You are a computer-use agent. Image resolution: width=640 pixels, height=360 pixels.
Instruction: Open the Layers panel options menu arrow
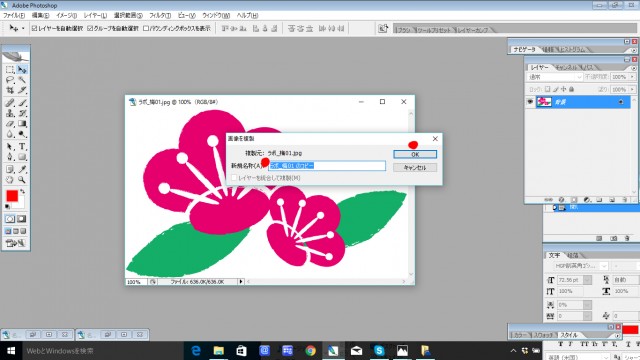point(634,68)
